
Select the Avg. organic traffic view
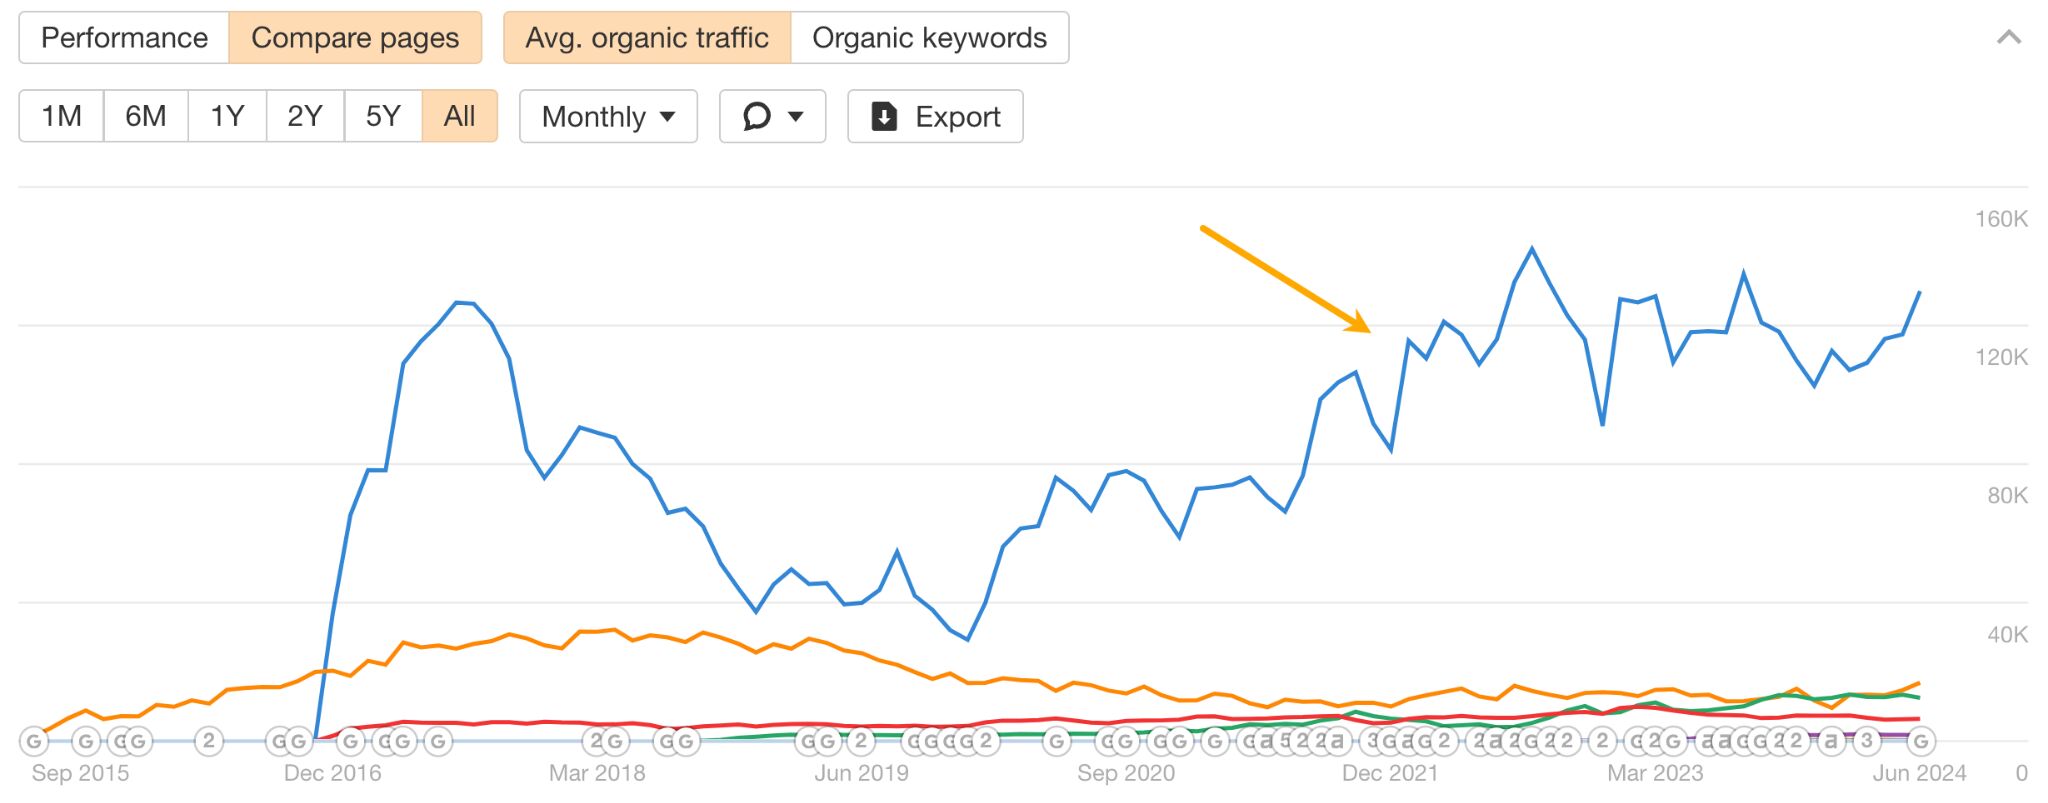pos(646,37)
